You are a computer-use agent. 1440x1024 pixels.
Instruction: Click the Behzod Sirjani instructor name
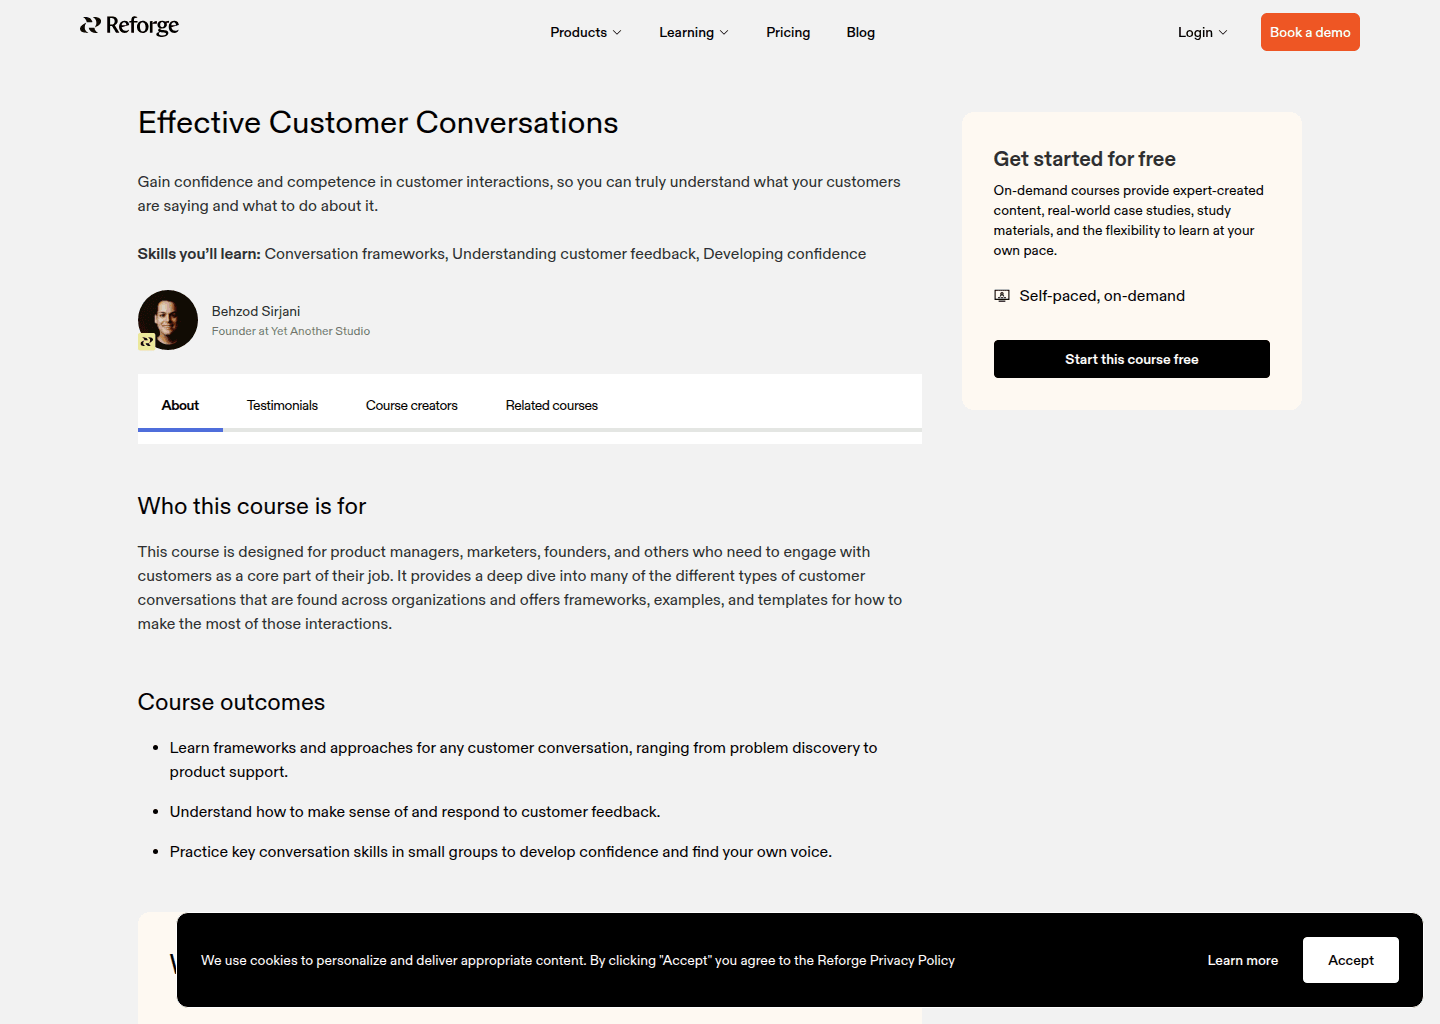[256, 311]
